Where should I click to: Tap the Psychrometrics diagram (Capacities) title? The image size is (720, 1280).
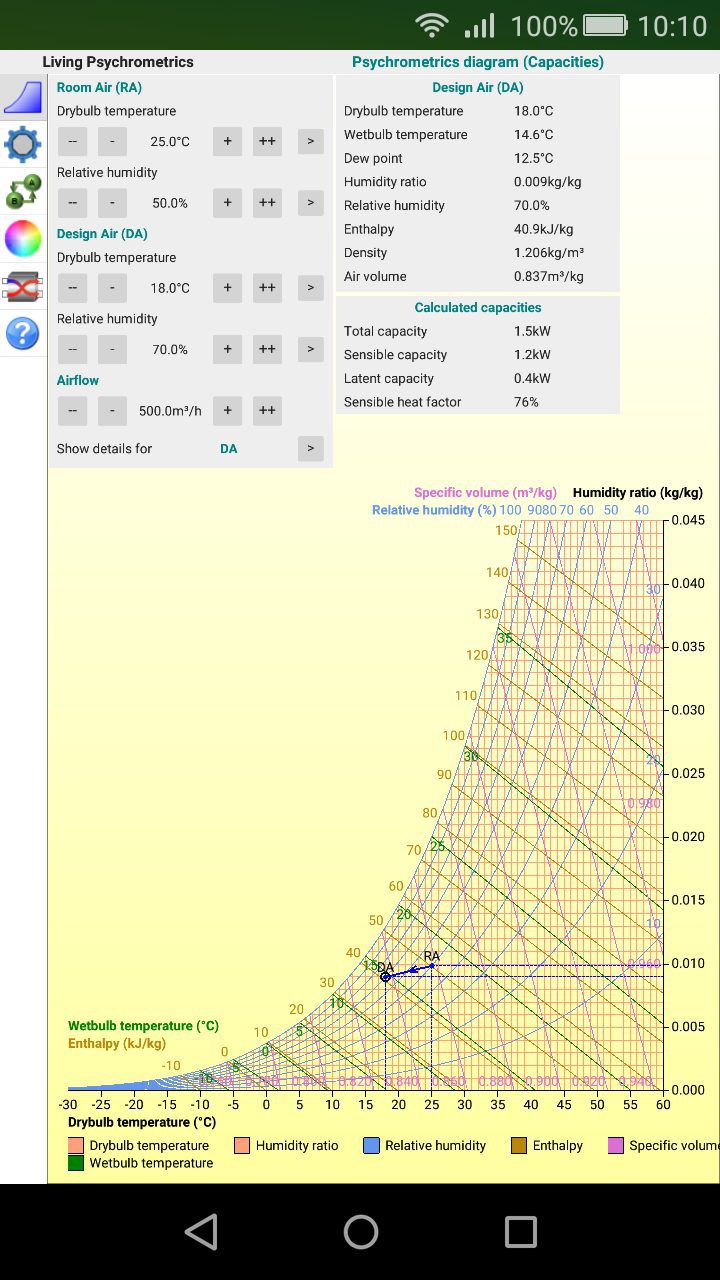pyautogui.click(x=478, y=62)
